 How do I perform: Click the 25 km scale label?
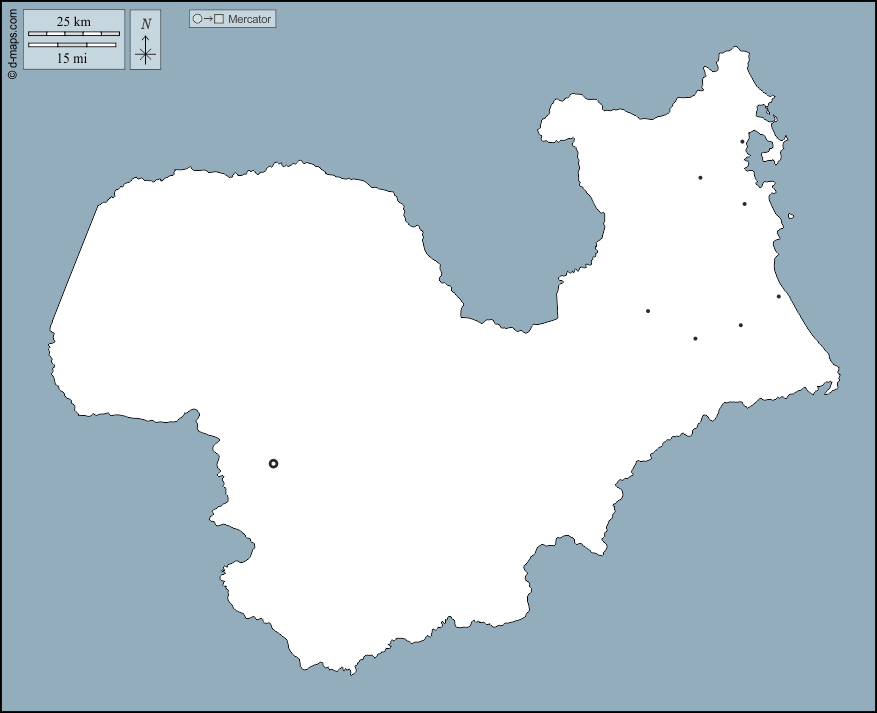[x=74, y=22]
